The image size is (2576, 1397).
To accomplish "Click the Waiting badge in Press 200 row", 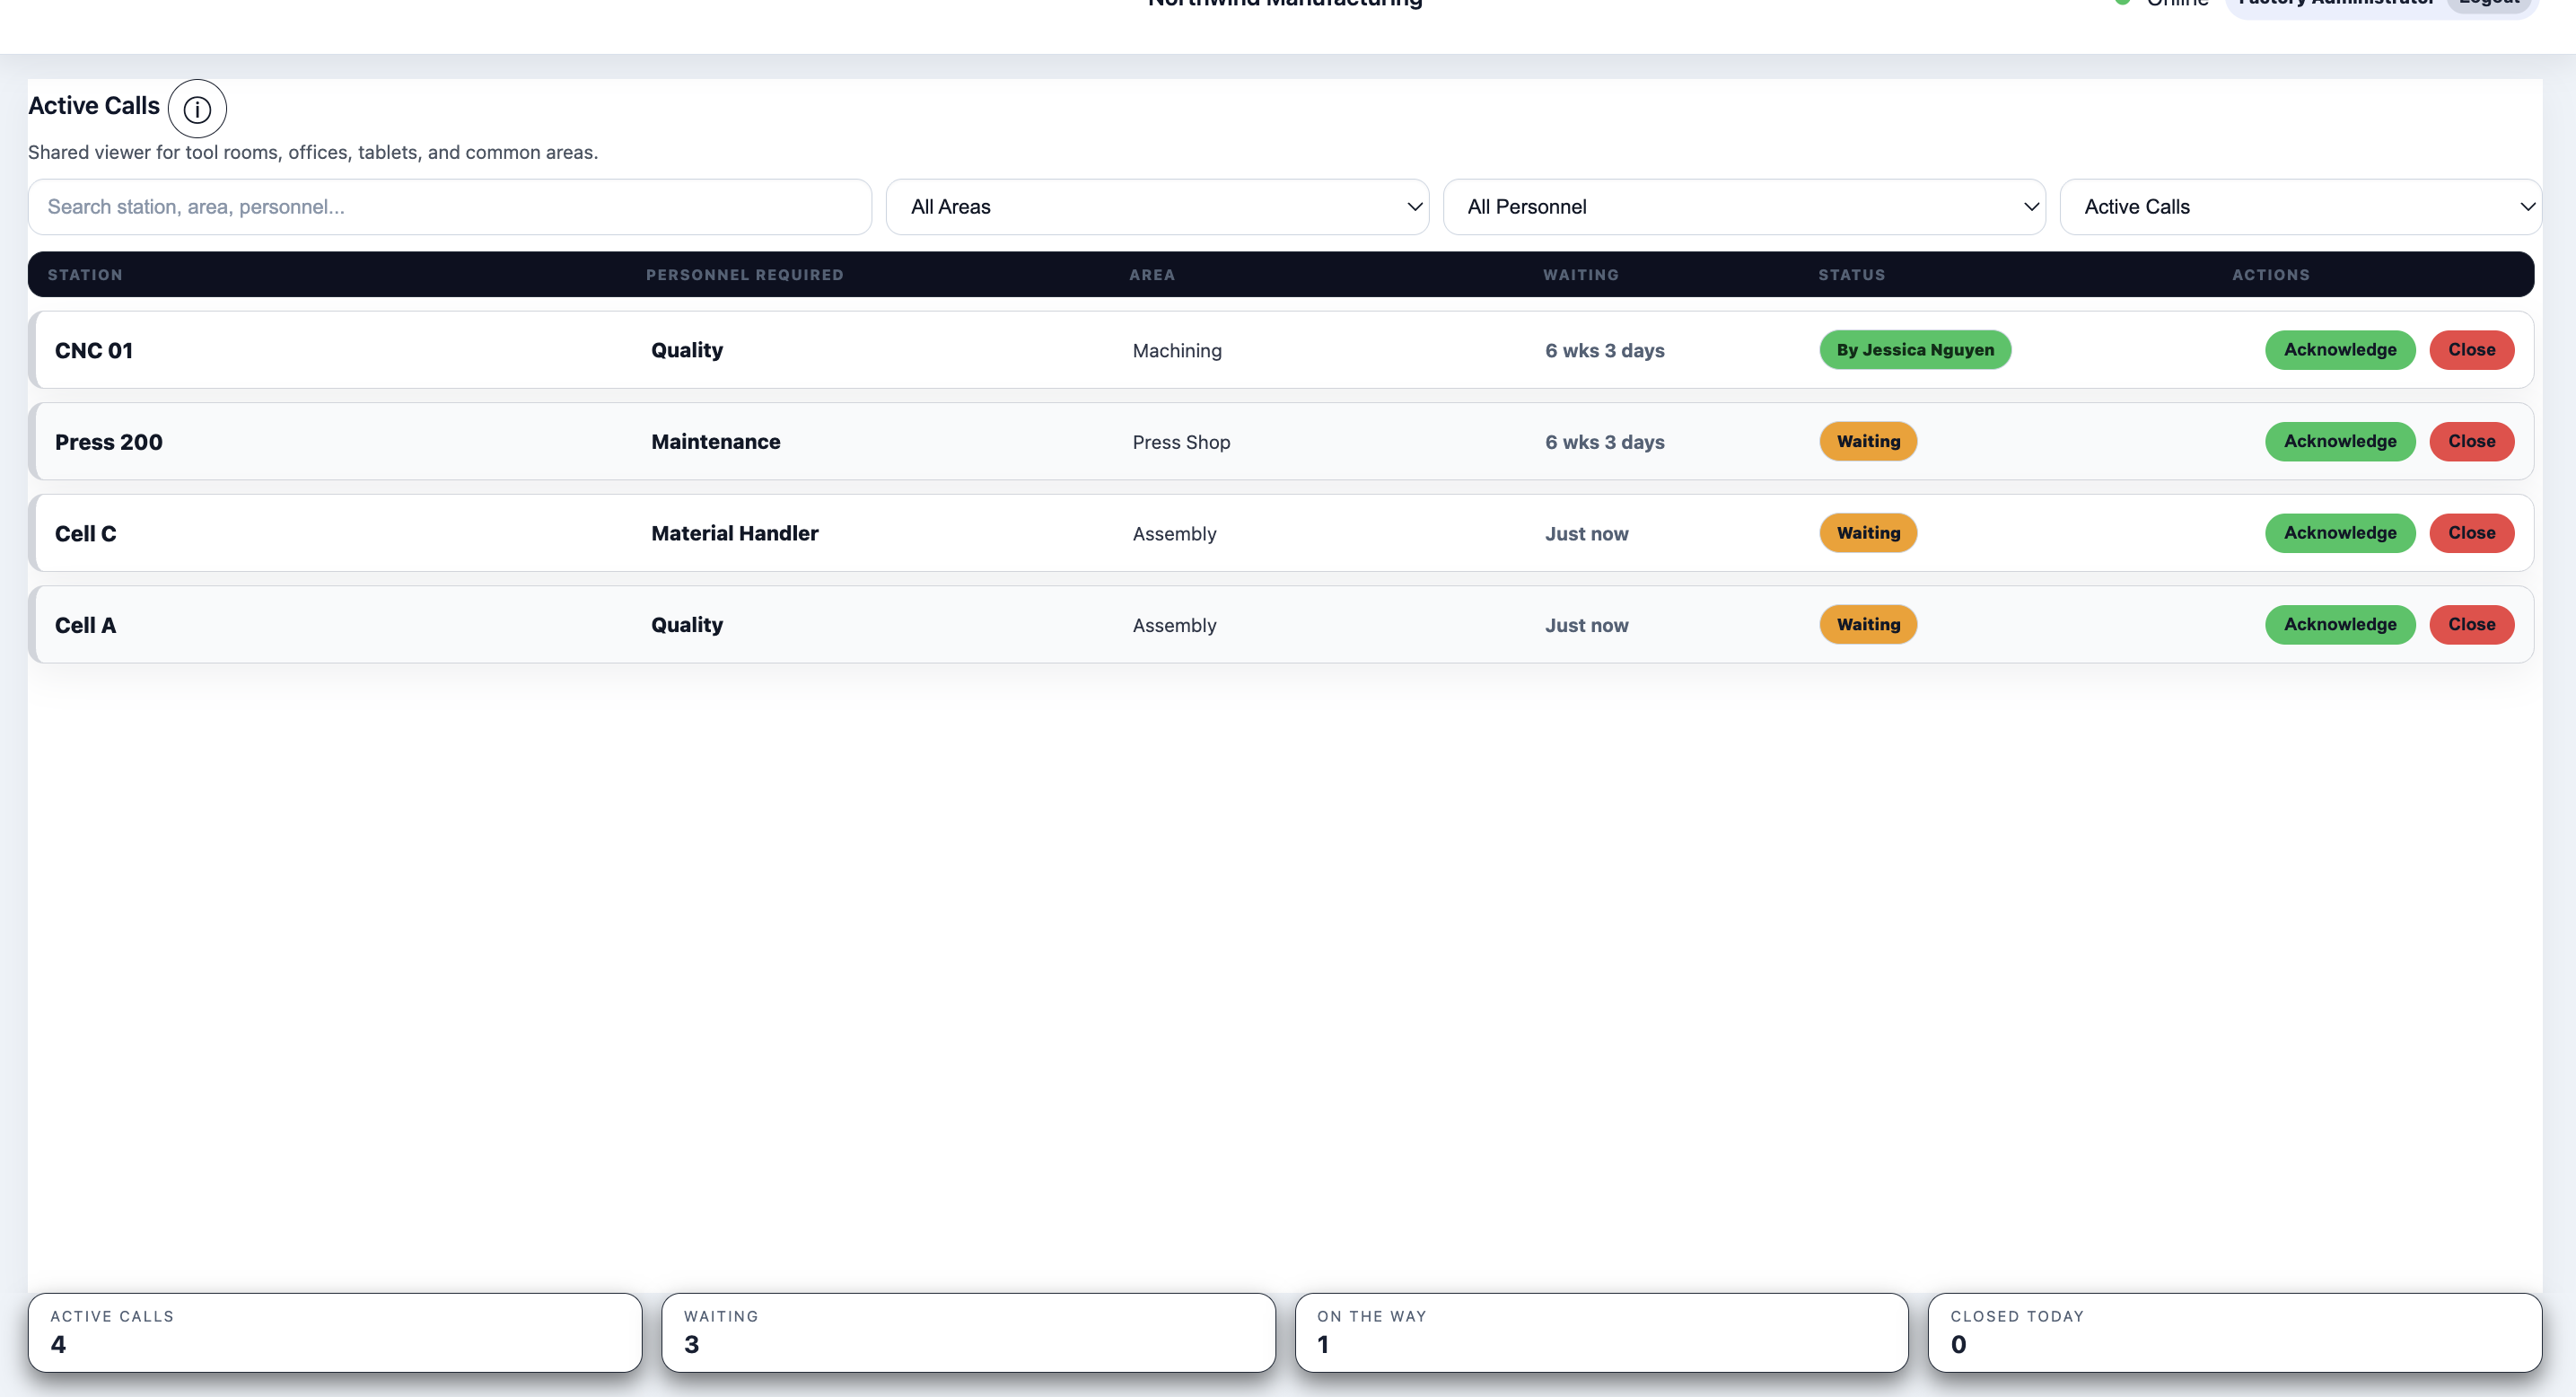I will point(1868,442).
